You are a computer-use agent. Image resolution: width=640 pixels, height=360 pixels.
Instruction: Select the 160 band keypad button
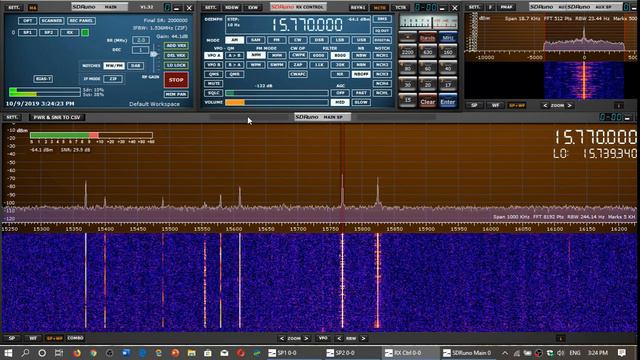click(x=448, y=52)
